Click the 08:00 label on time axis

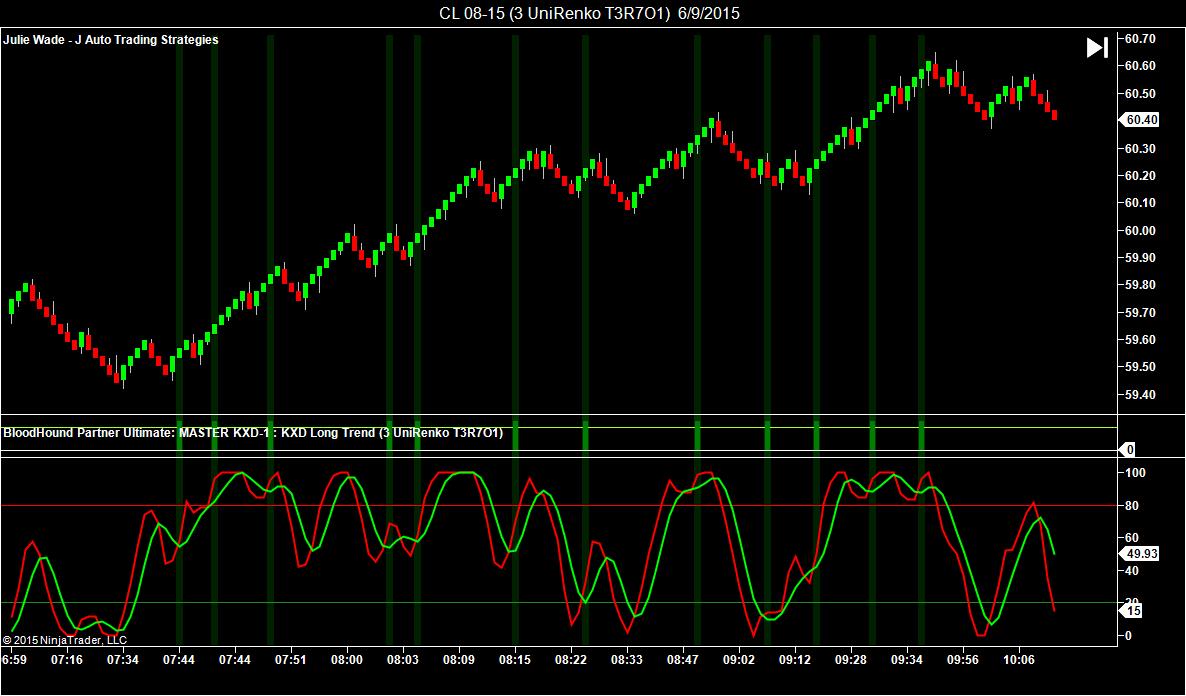click(347, 660)
